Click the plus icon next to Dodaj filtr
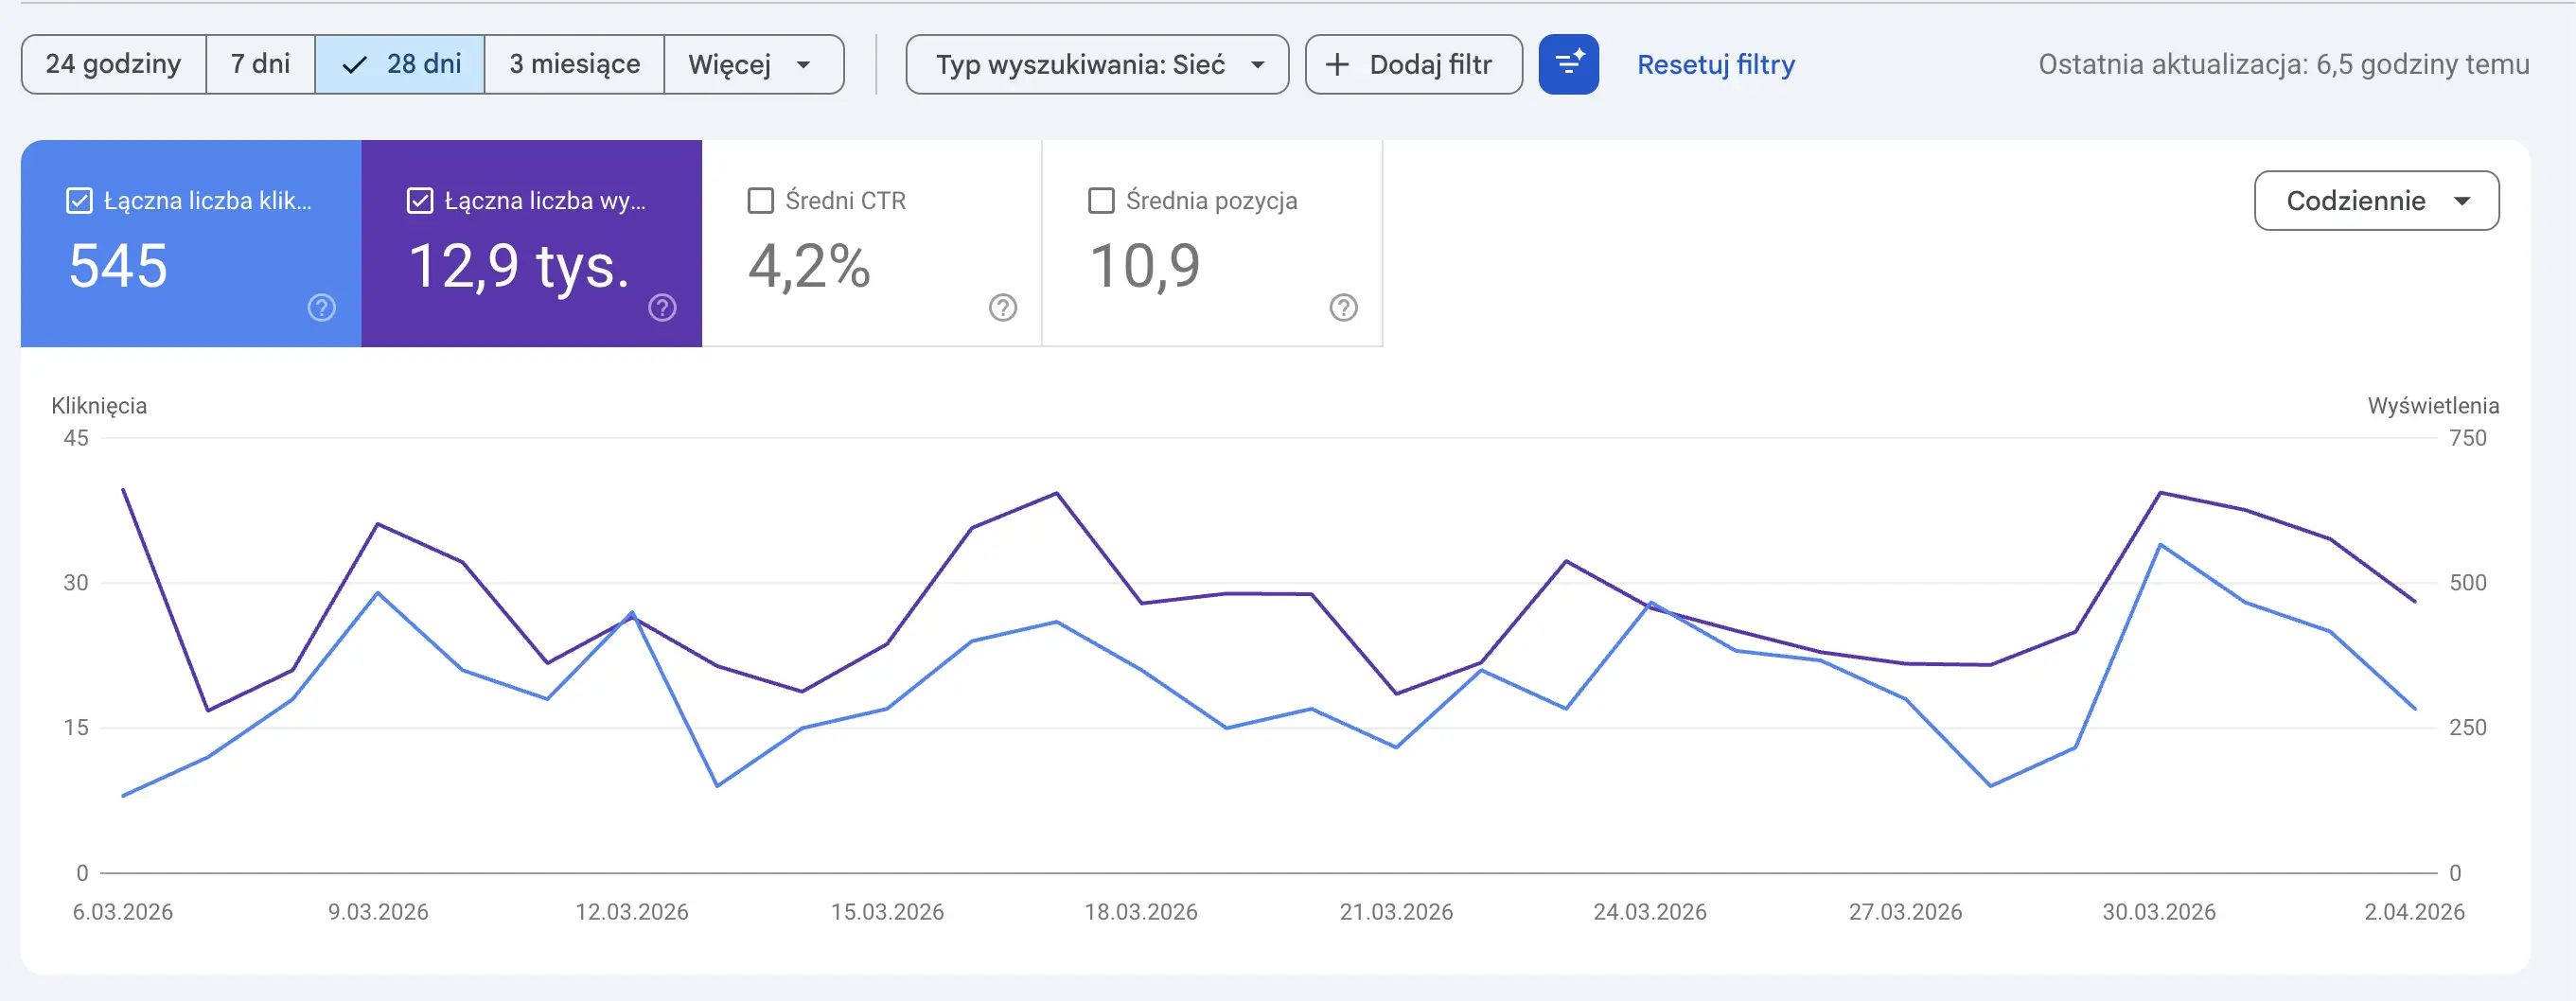Viewport: 2576px width, 1001px height. [1337, 64]
